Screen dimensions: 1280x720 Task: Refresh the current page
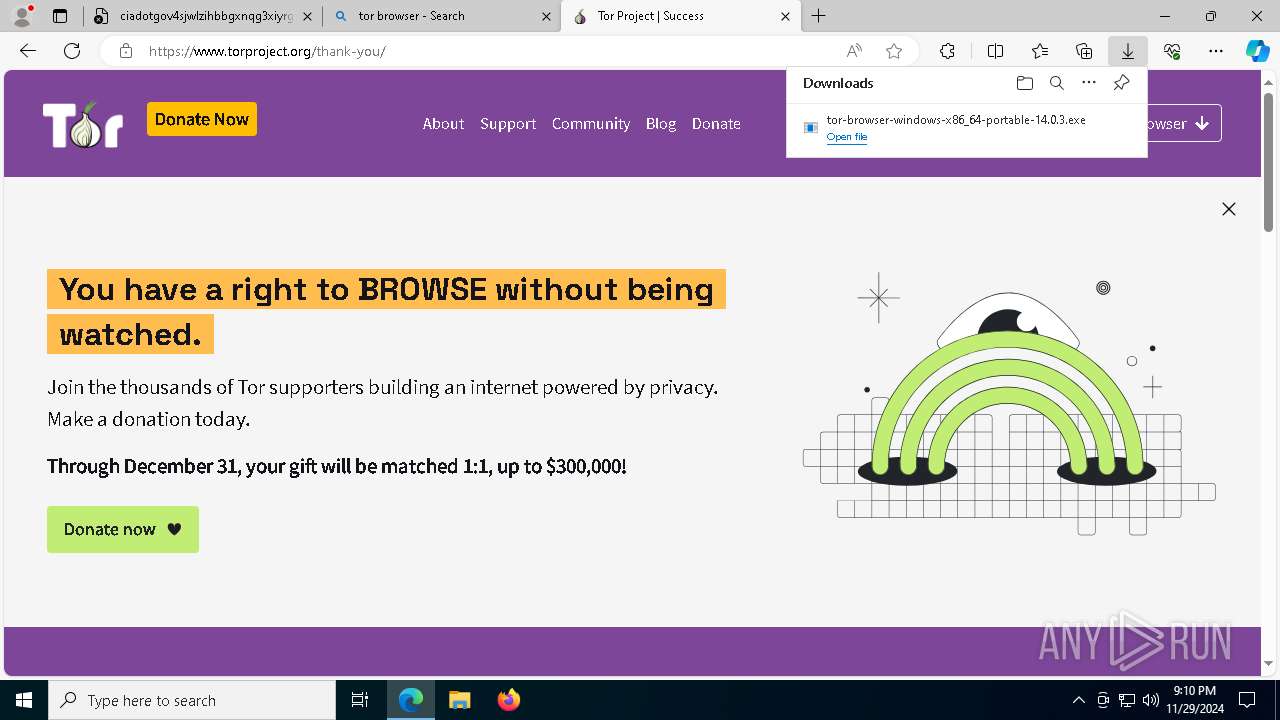tap(72, 51)
